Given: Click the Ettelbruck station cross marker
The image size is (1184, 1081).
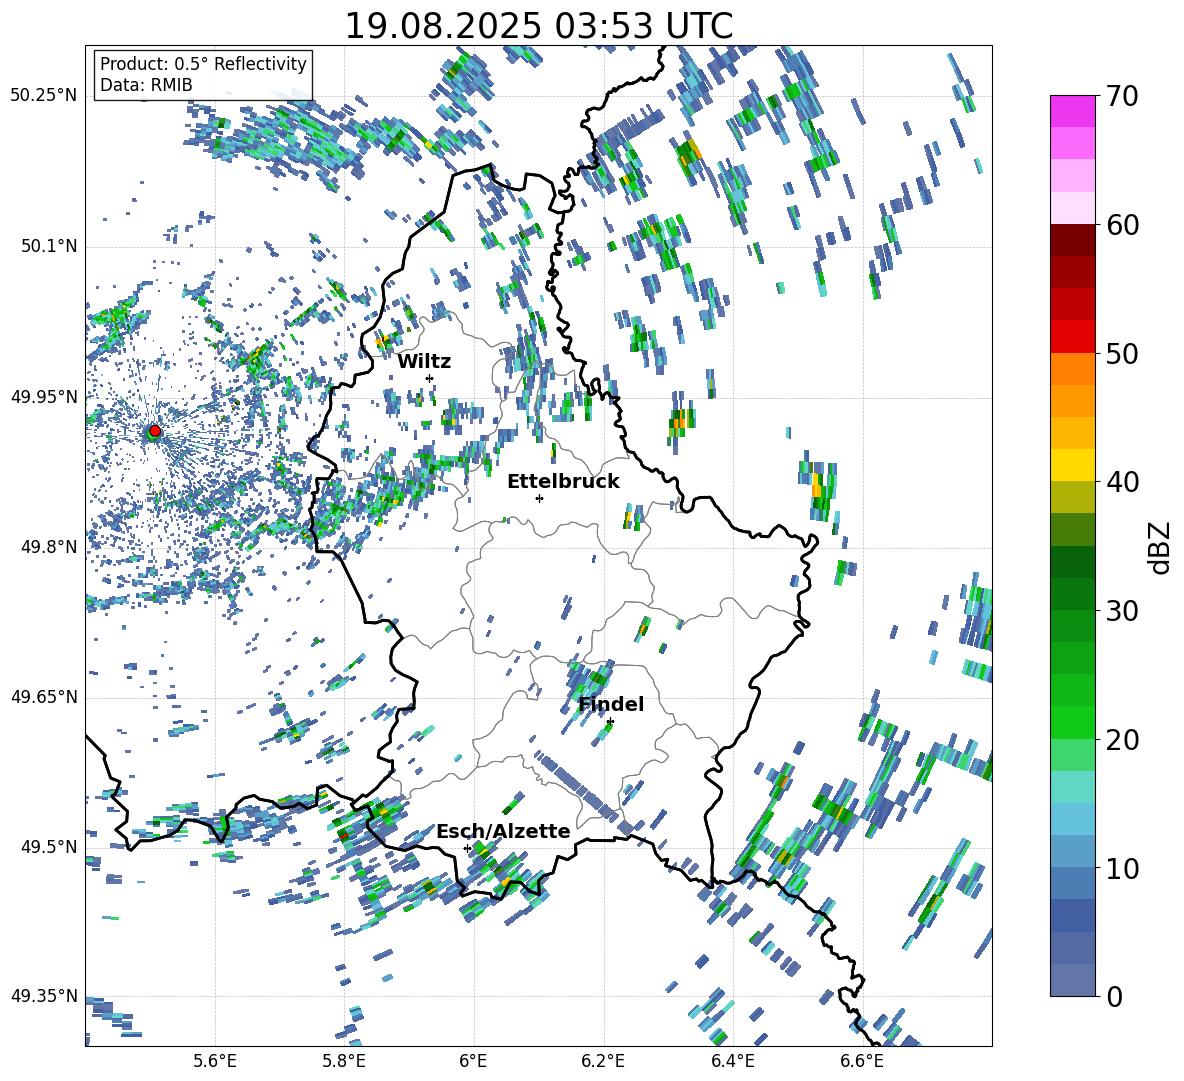Looking at the screenshot, I should pos(539,498).
